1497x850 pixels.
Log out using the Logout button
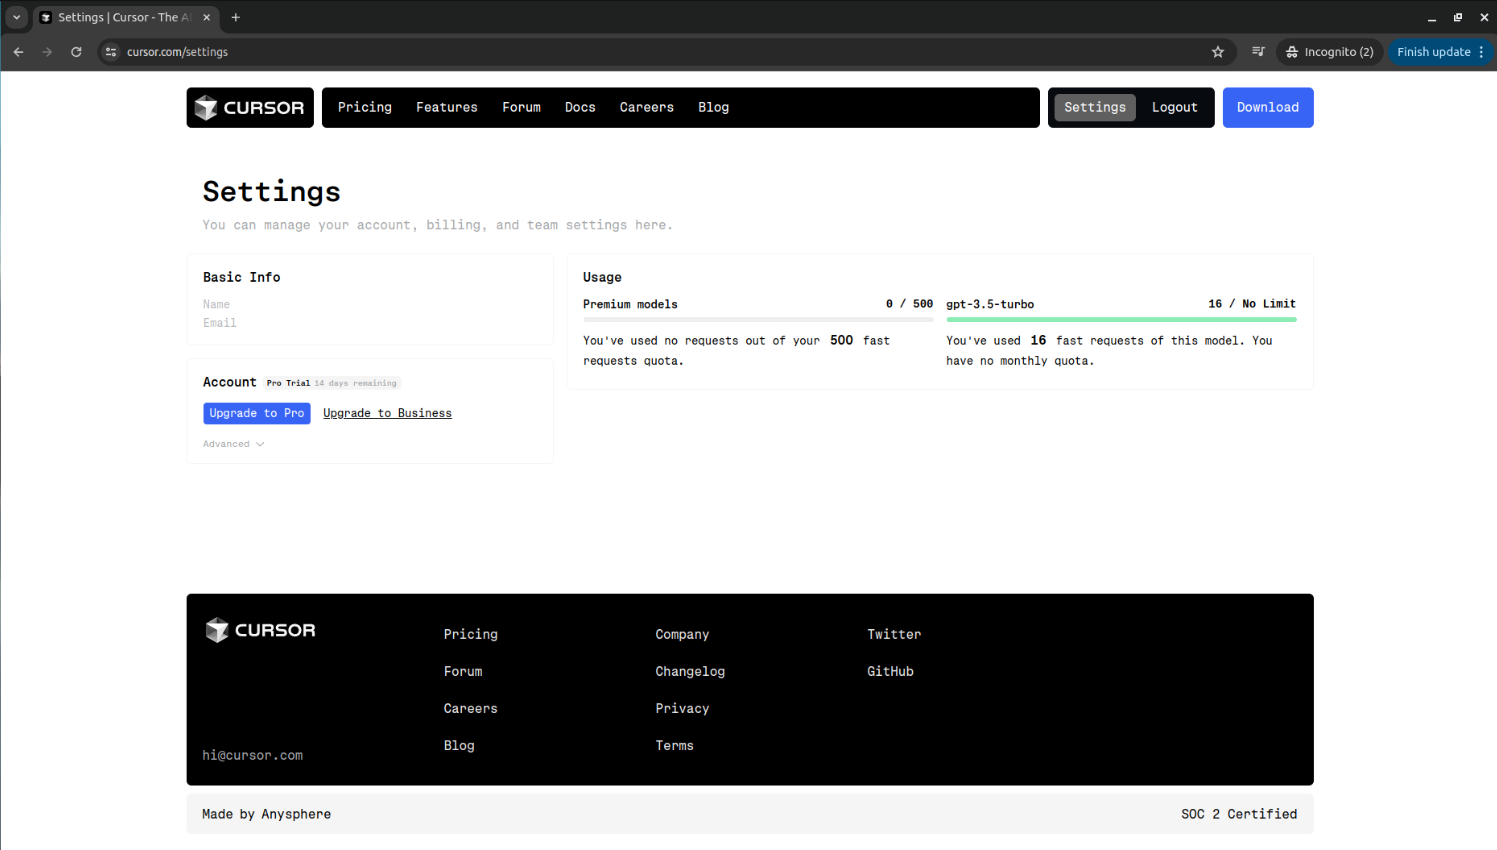pos(1175,107)
